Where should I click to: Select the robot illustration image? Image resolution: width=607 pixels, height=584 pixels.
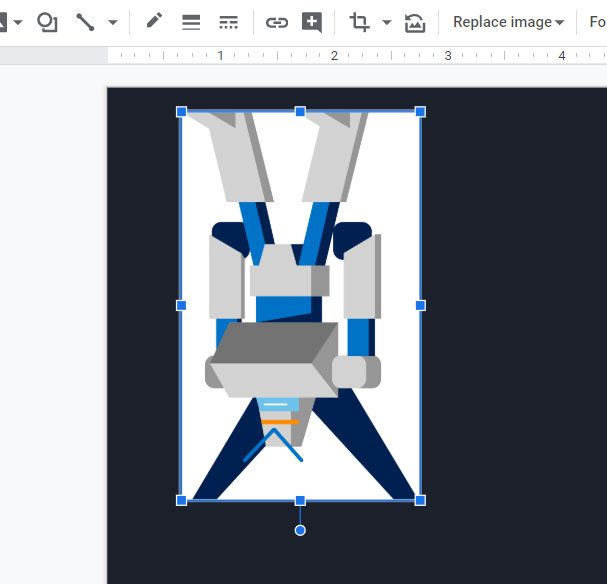click(300, 300)
